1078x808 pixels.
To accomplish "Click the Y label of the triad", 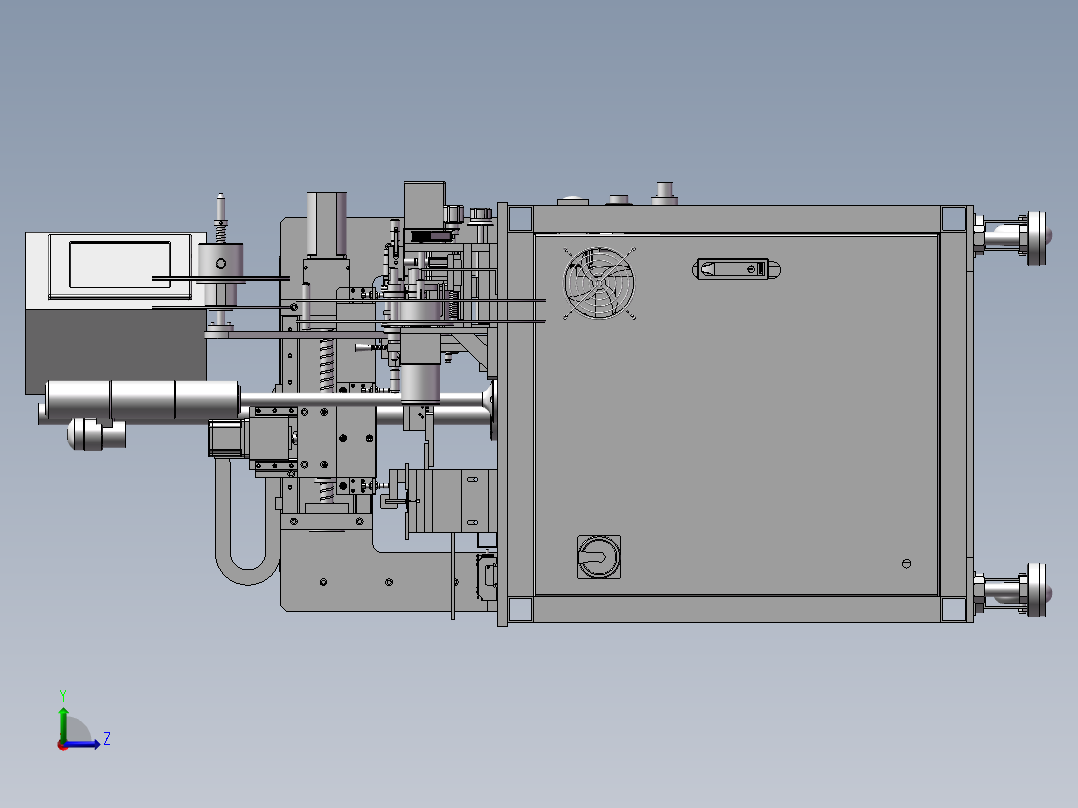I will pyautogui.click(x=63, y=696).
